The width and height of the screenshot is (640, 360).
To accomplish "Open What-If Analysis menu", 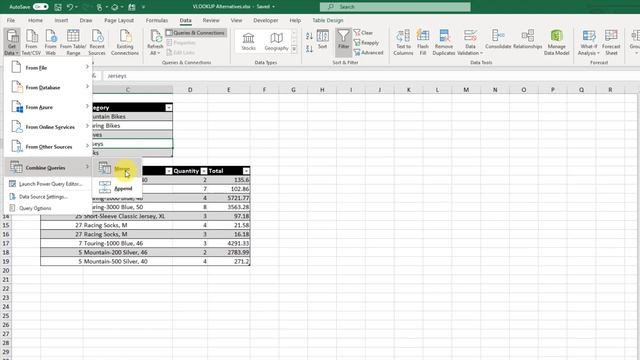I will tap(589, 42).
